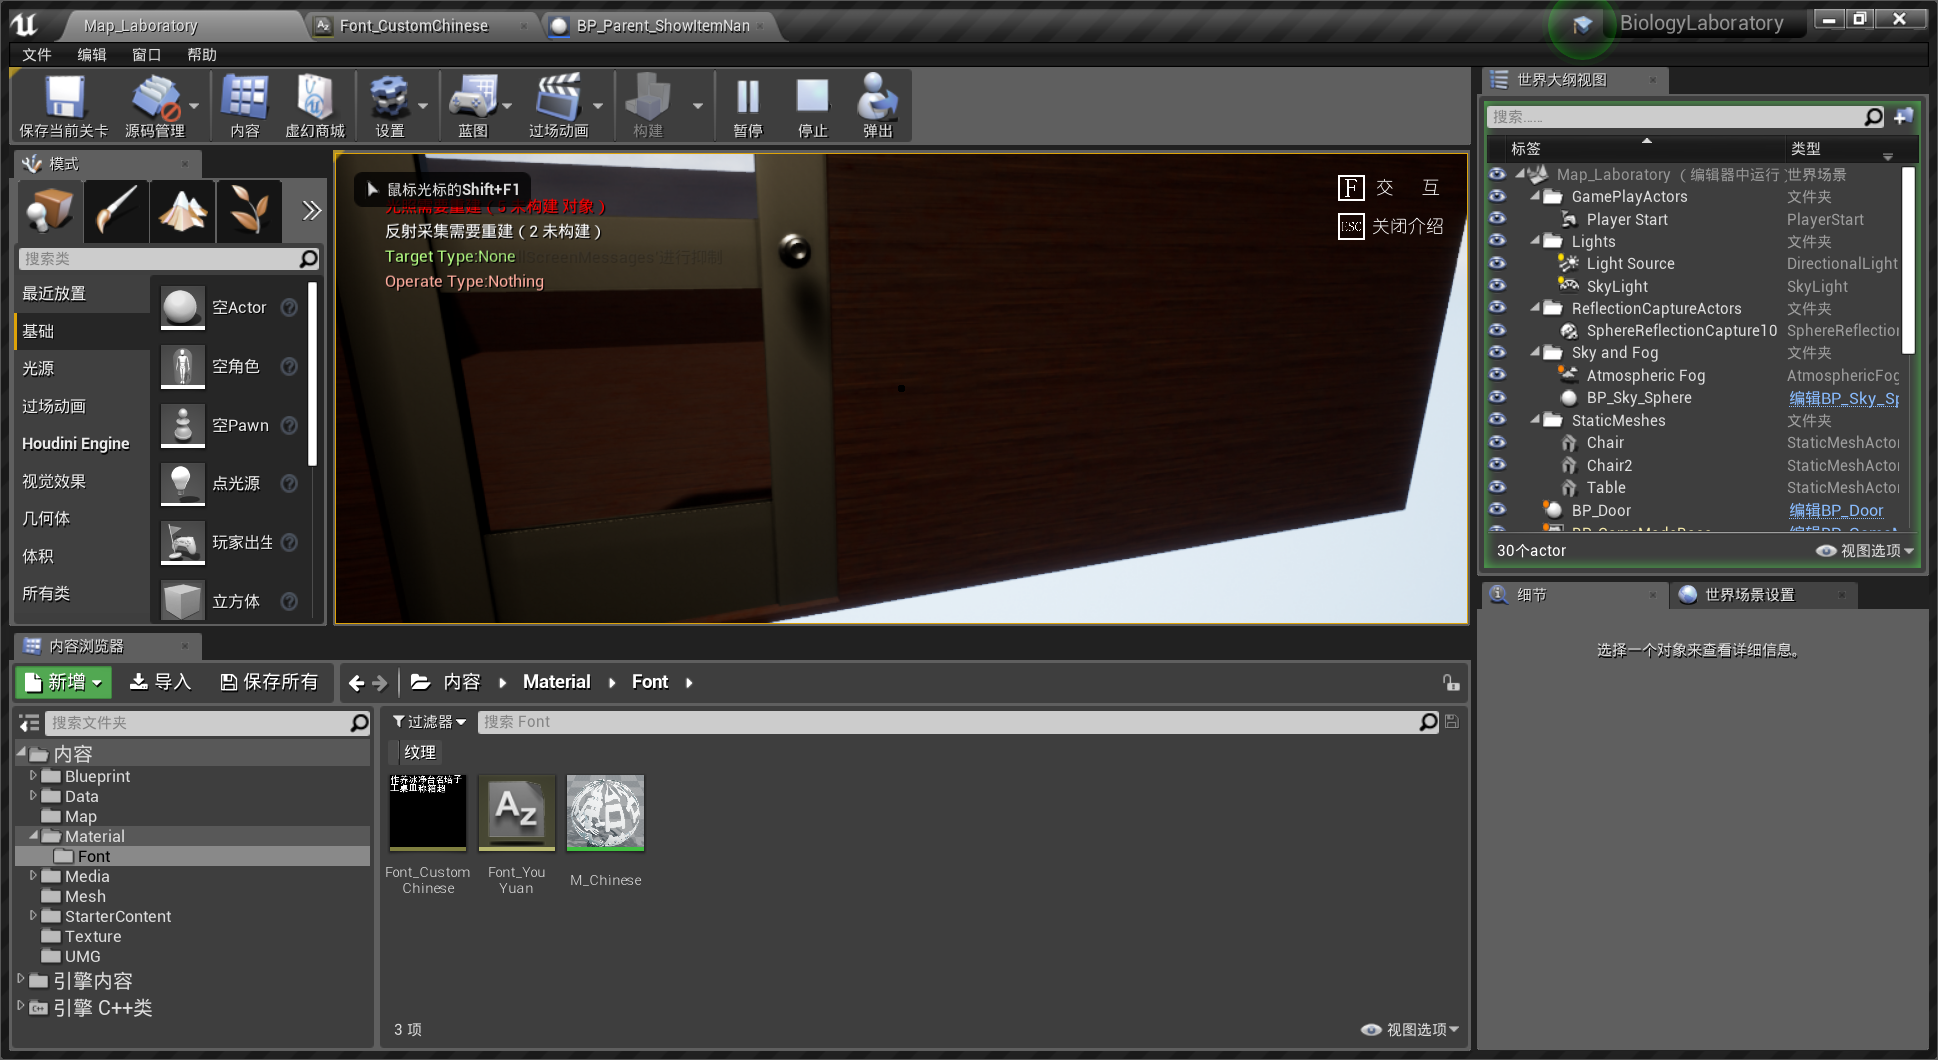Image resolution: width=1938 pixels, height=1060 pixels.
Task: Hide the Chair static mesh actor
Action: 1497,442
